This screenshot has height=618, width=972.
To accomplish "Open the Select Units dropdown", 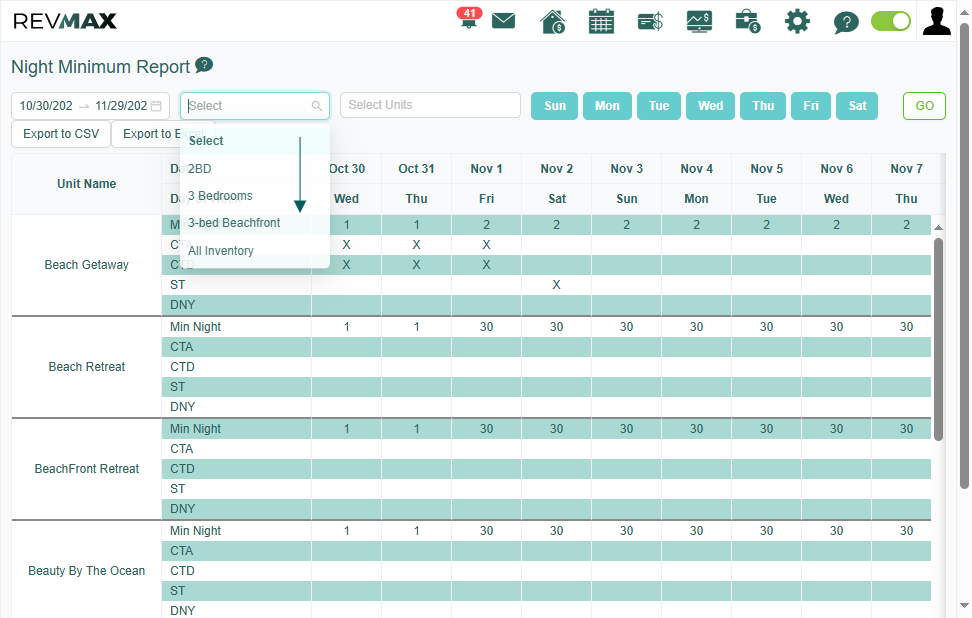I will click(430, 105).
